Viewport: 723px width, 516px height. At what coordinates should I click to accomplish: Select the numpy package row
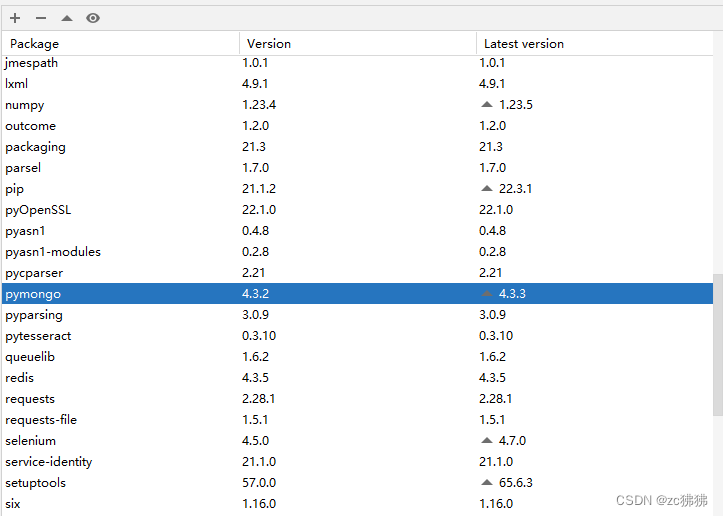(x=357, y=105)
